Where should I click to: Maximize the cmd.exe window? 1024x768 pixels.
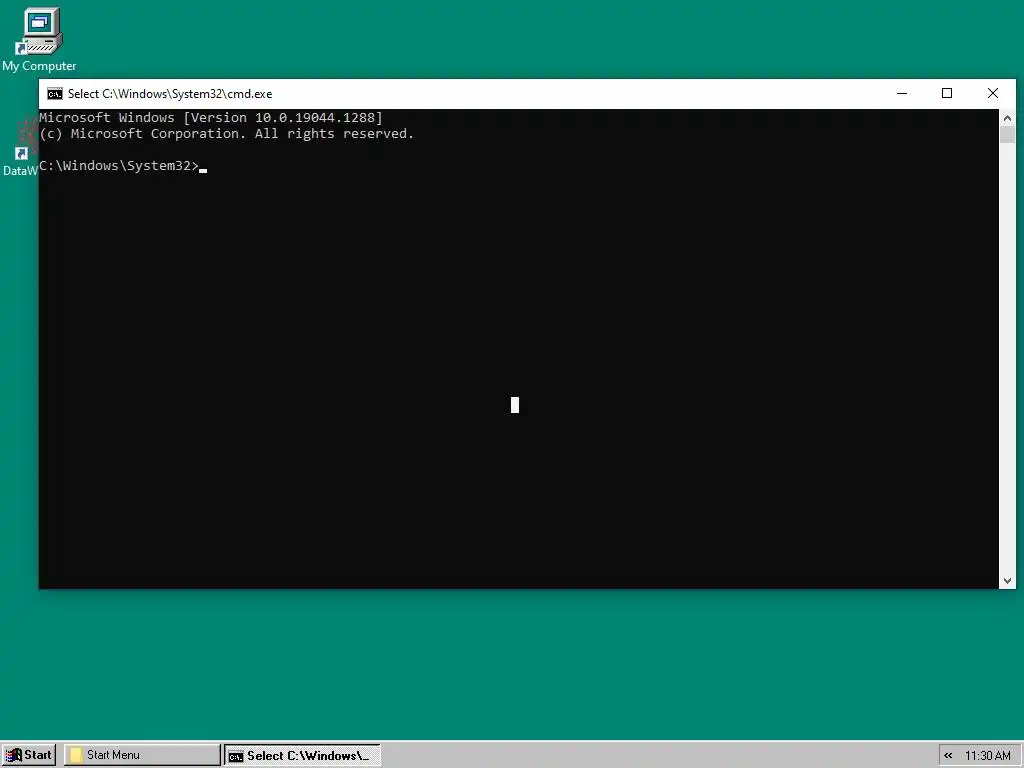pyautogui.click(x=947, y=93)
